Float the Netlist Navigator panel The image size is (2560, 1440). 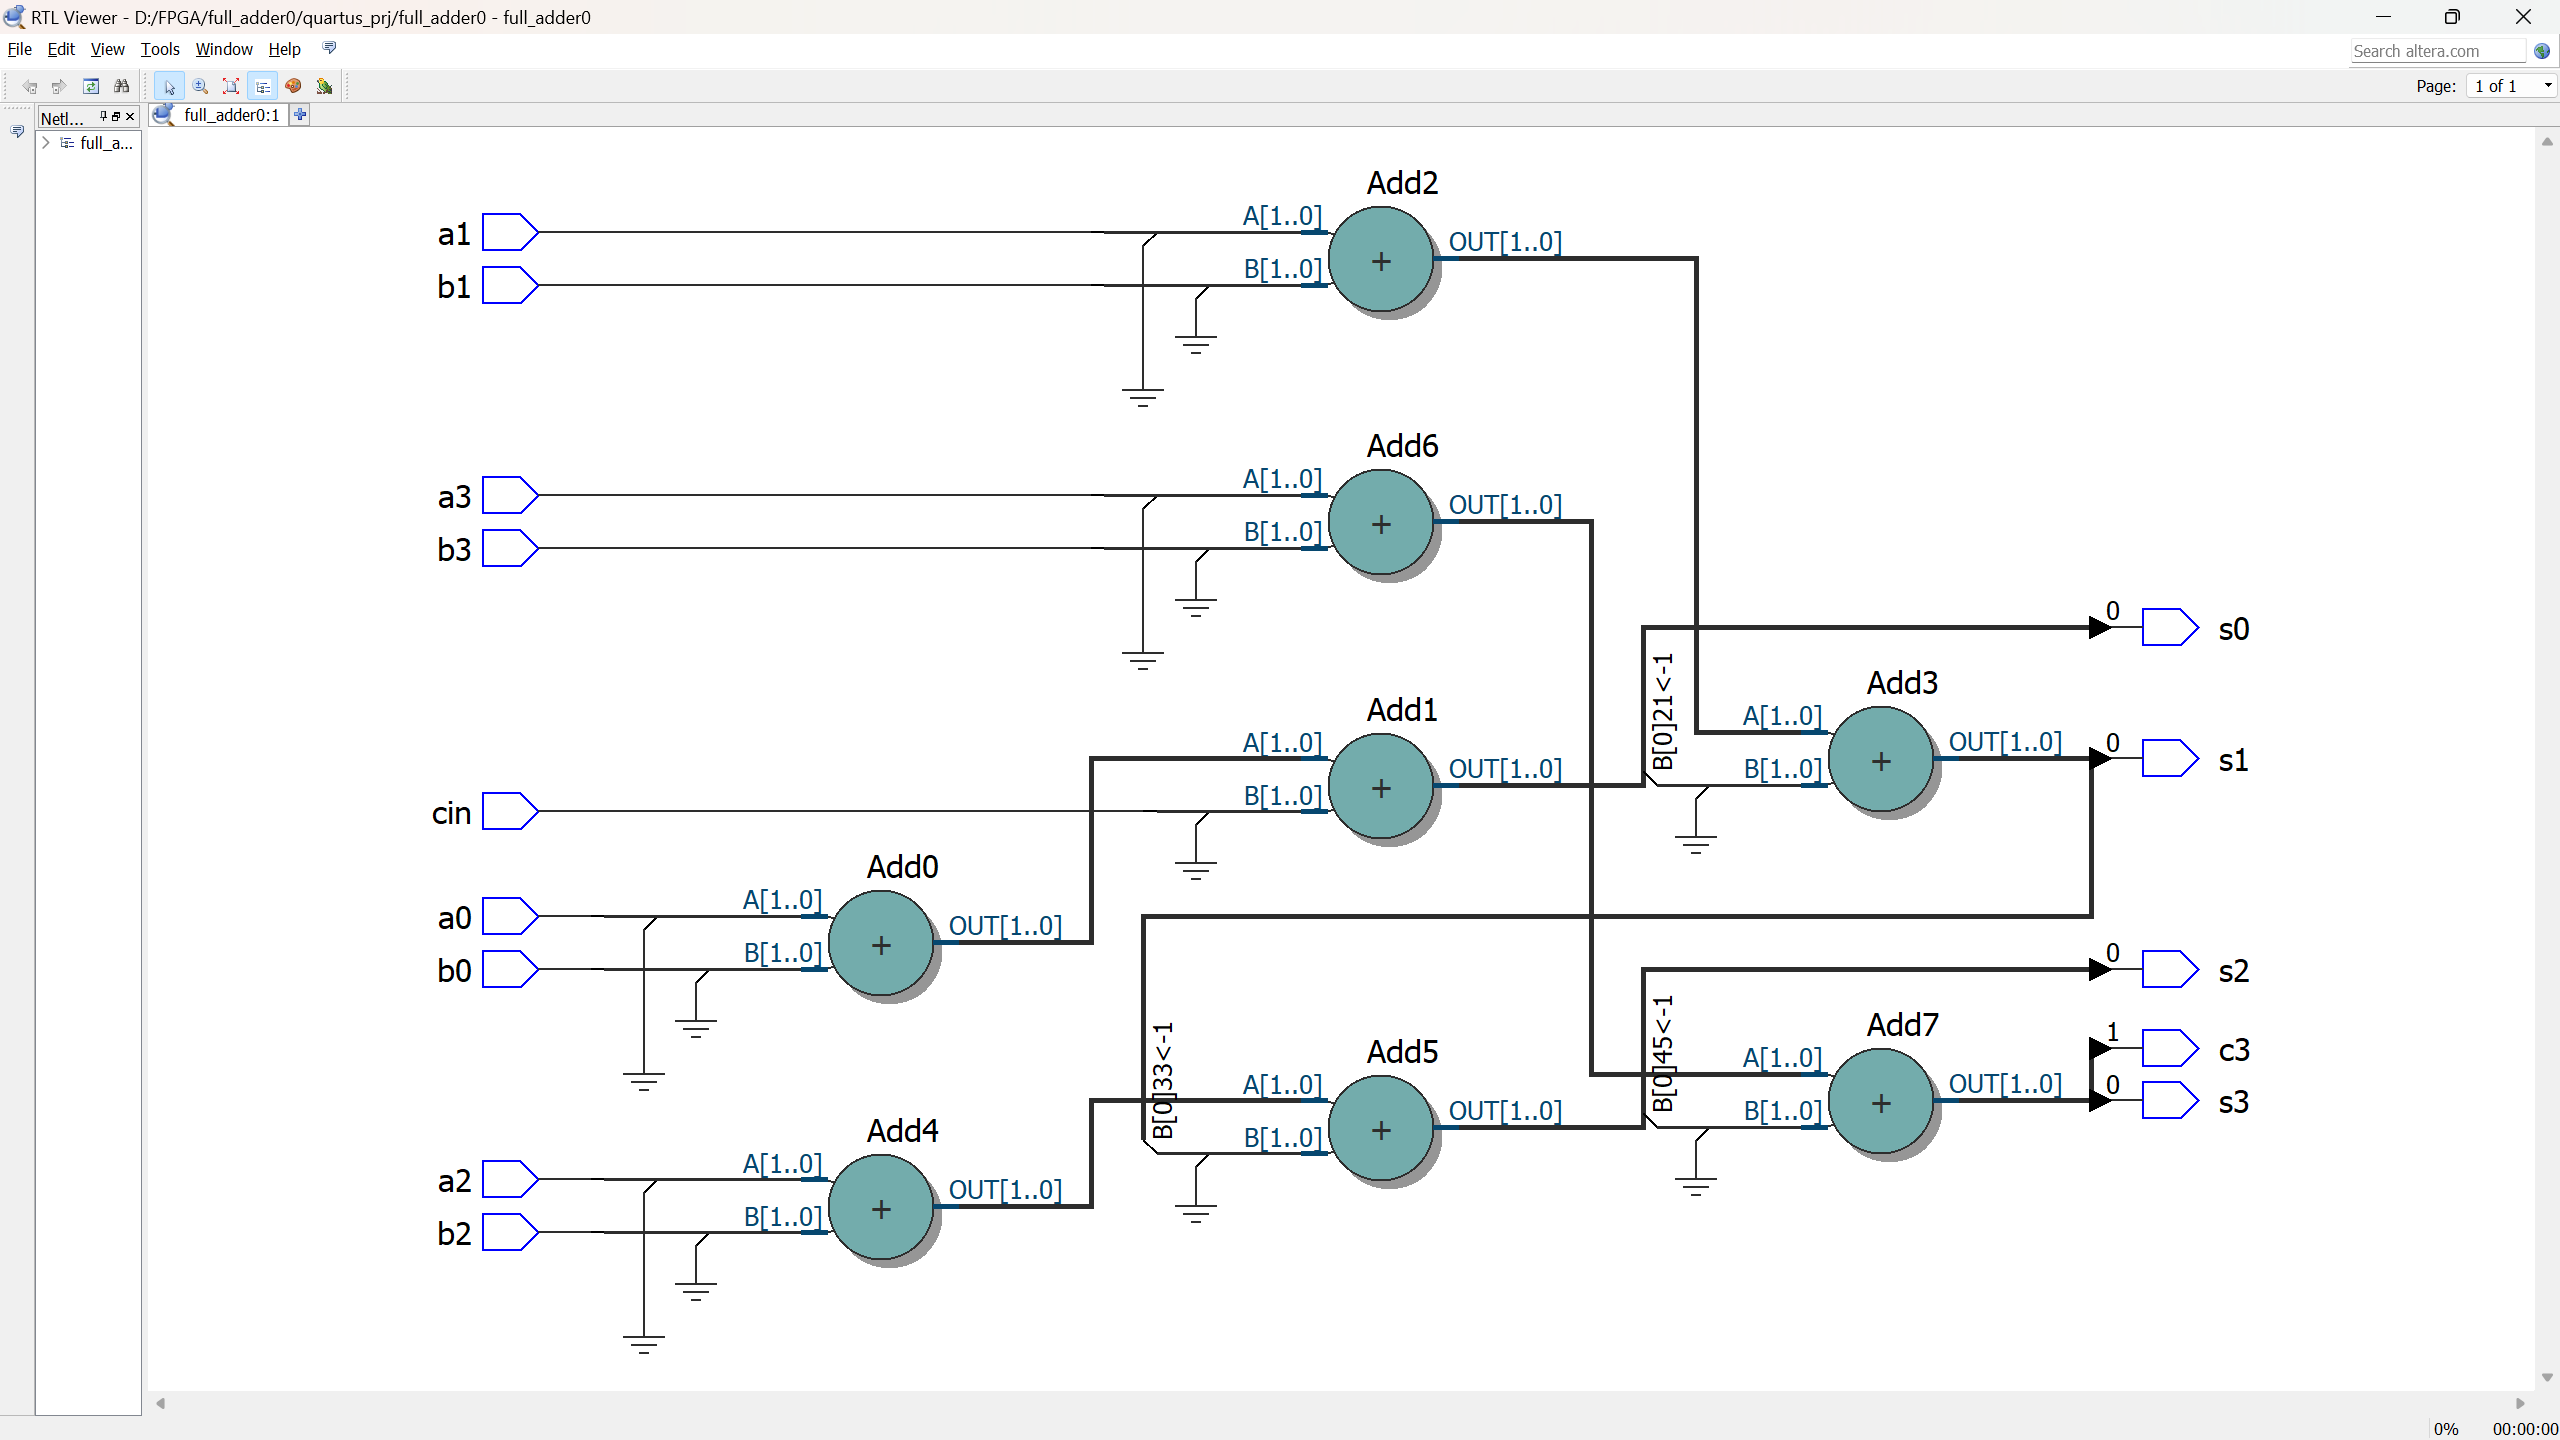click(x=116, y=116)
